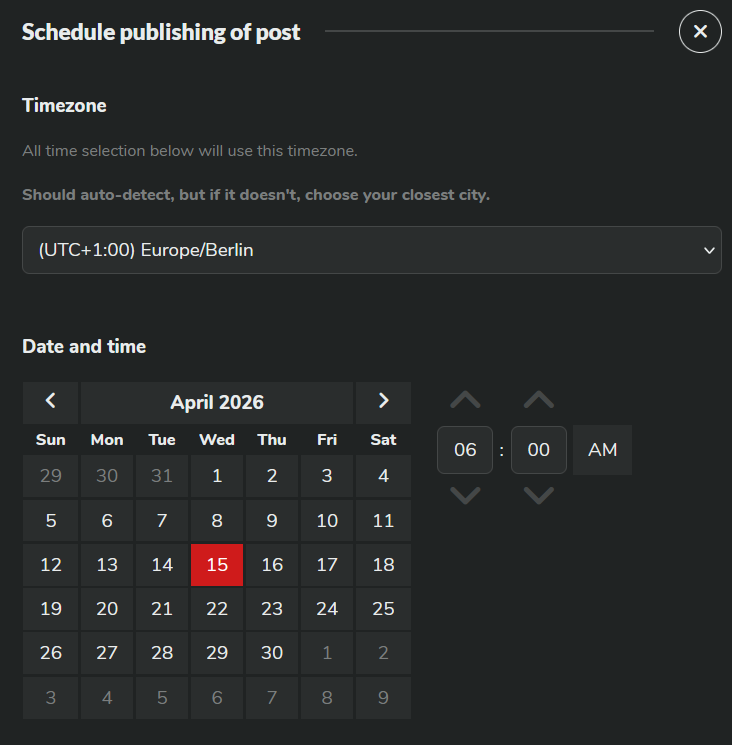Go to next month in calendar
Image resolution: width=732 pixels, height=745 pixels.
coord(383,402)
